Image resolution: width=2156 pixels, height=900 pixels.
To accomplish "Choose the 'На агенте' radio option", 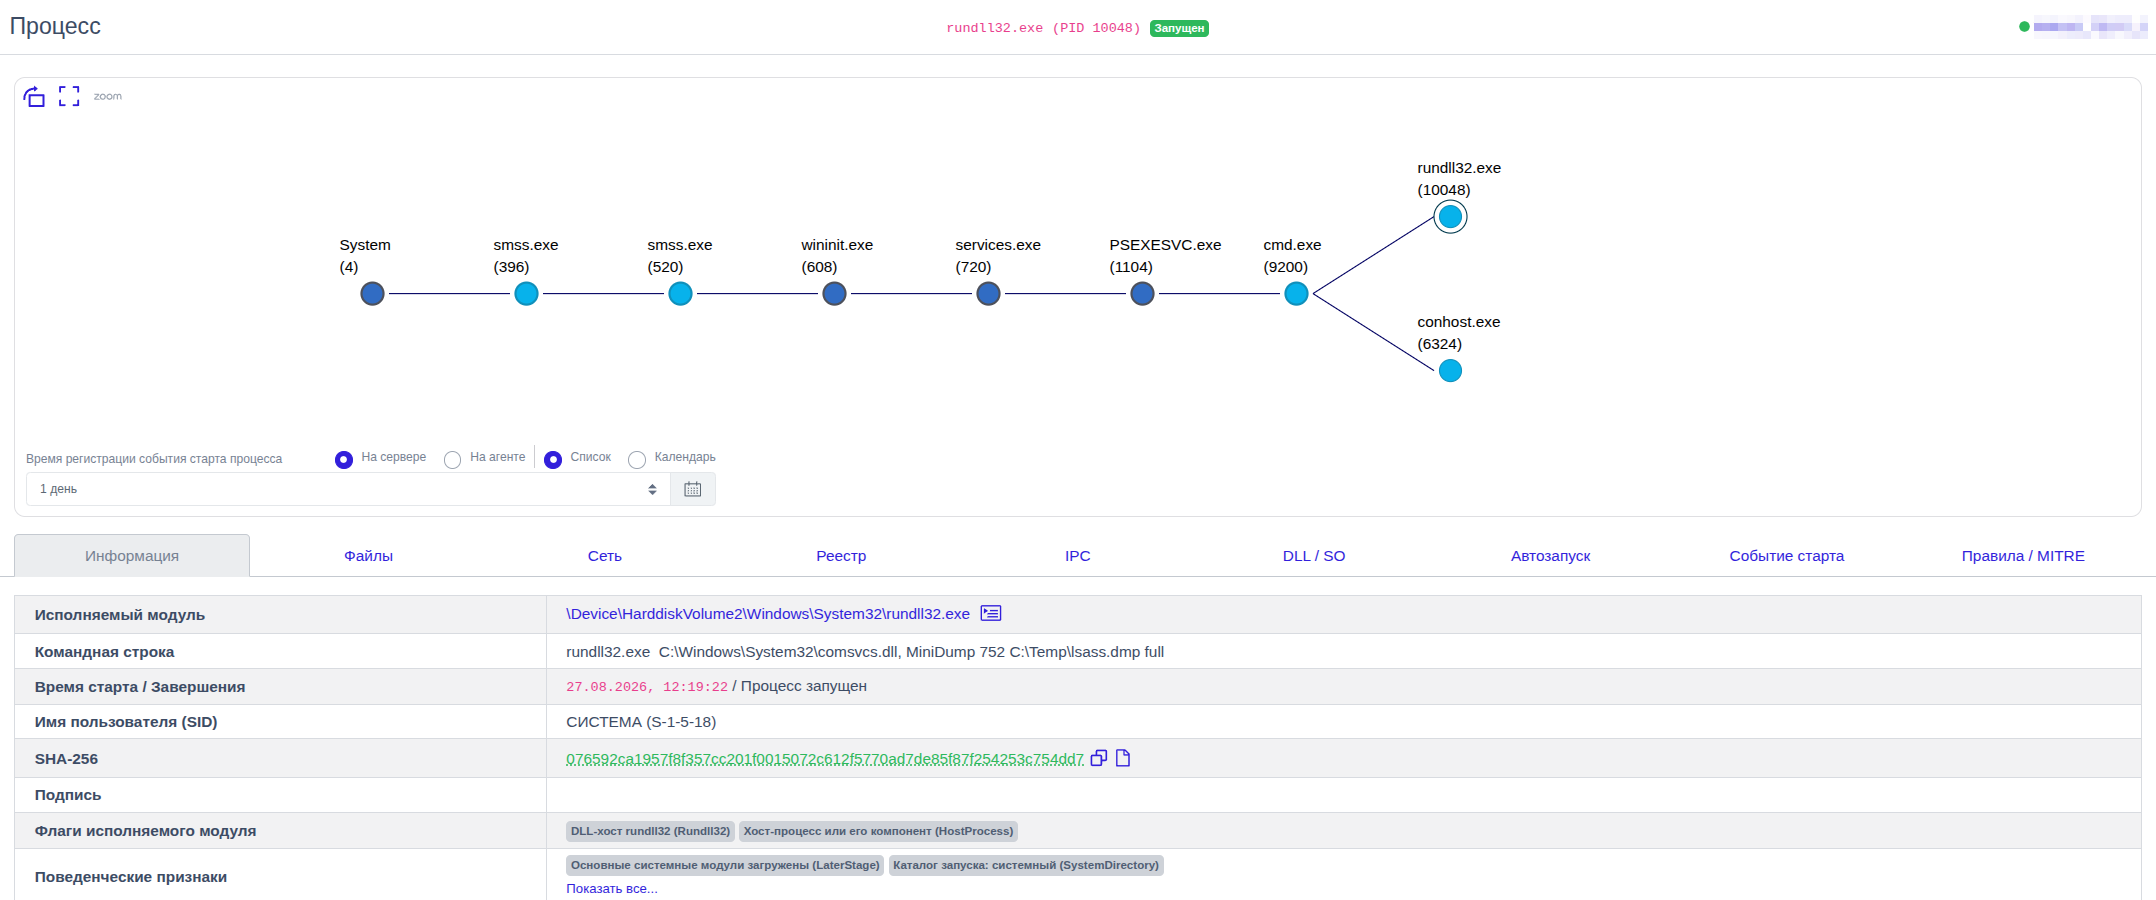I will click(x=452, y=459).
